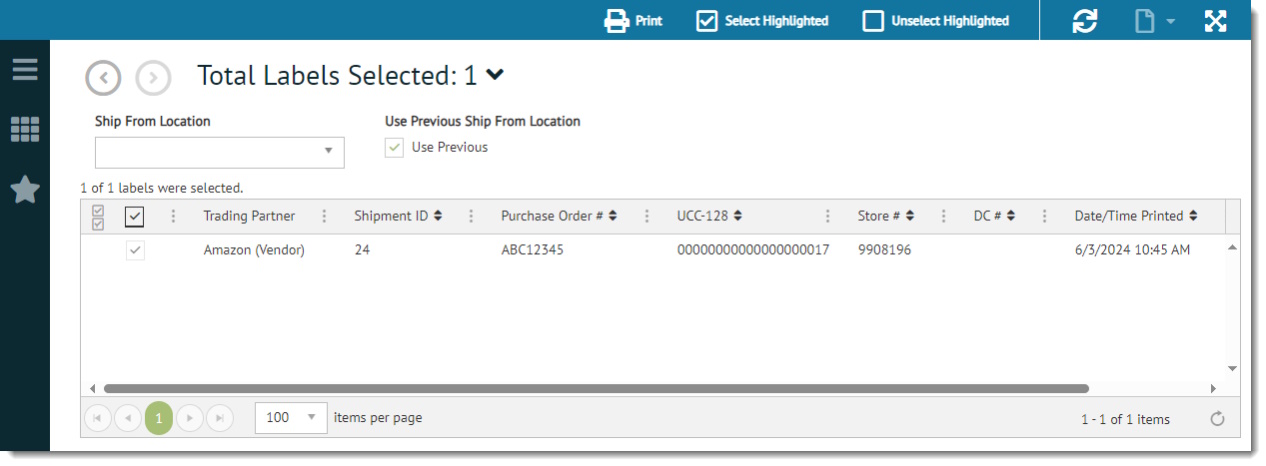Image resolution: width=1266 pixels, height=466 pixels.
Task: Open the apps grid icon in sidebar
Action: pos(25,129)
